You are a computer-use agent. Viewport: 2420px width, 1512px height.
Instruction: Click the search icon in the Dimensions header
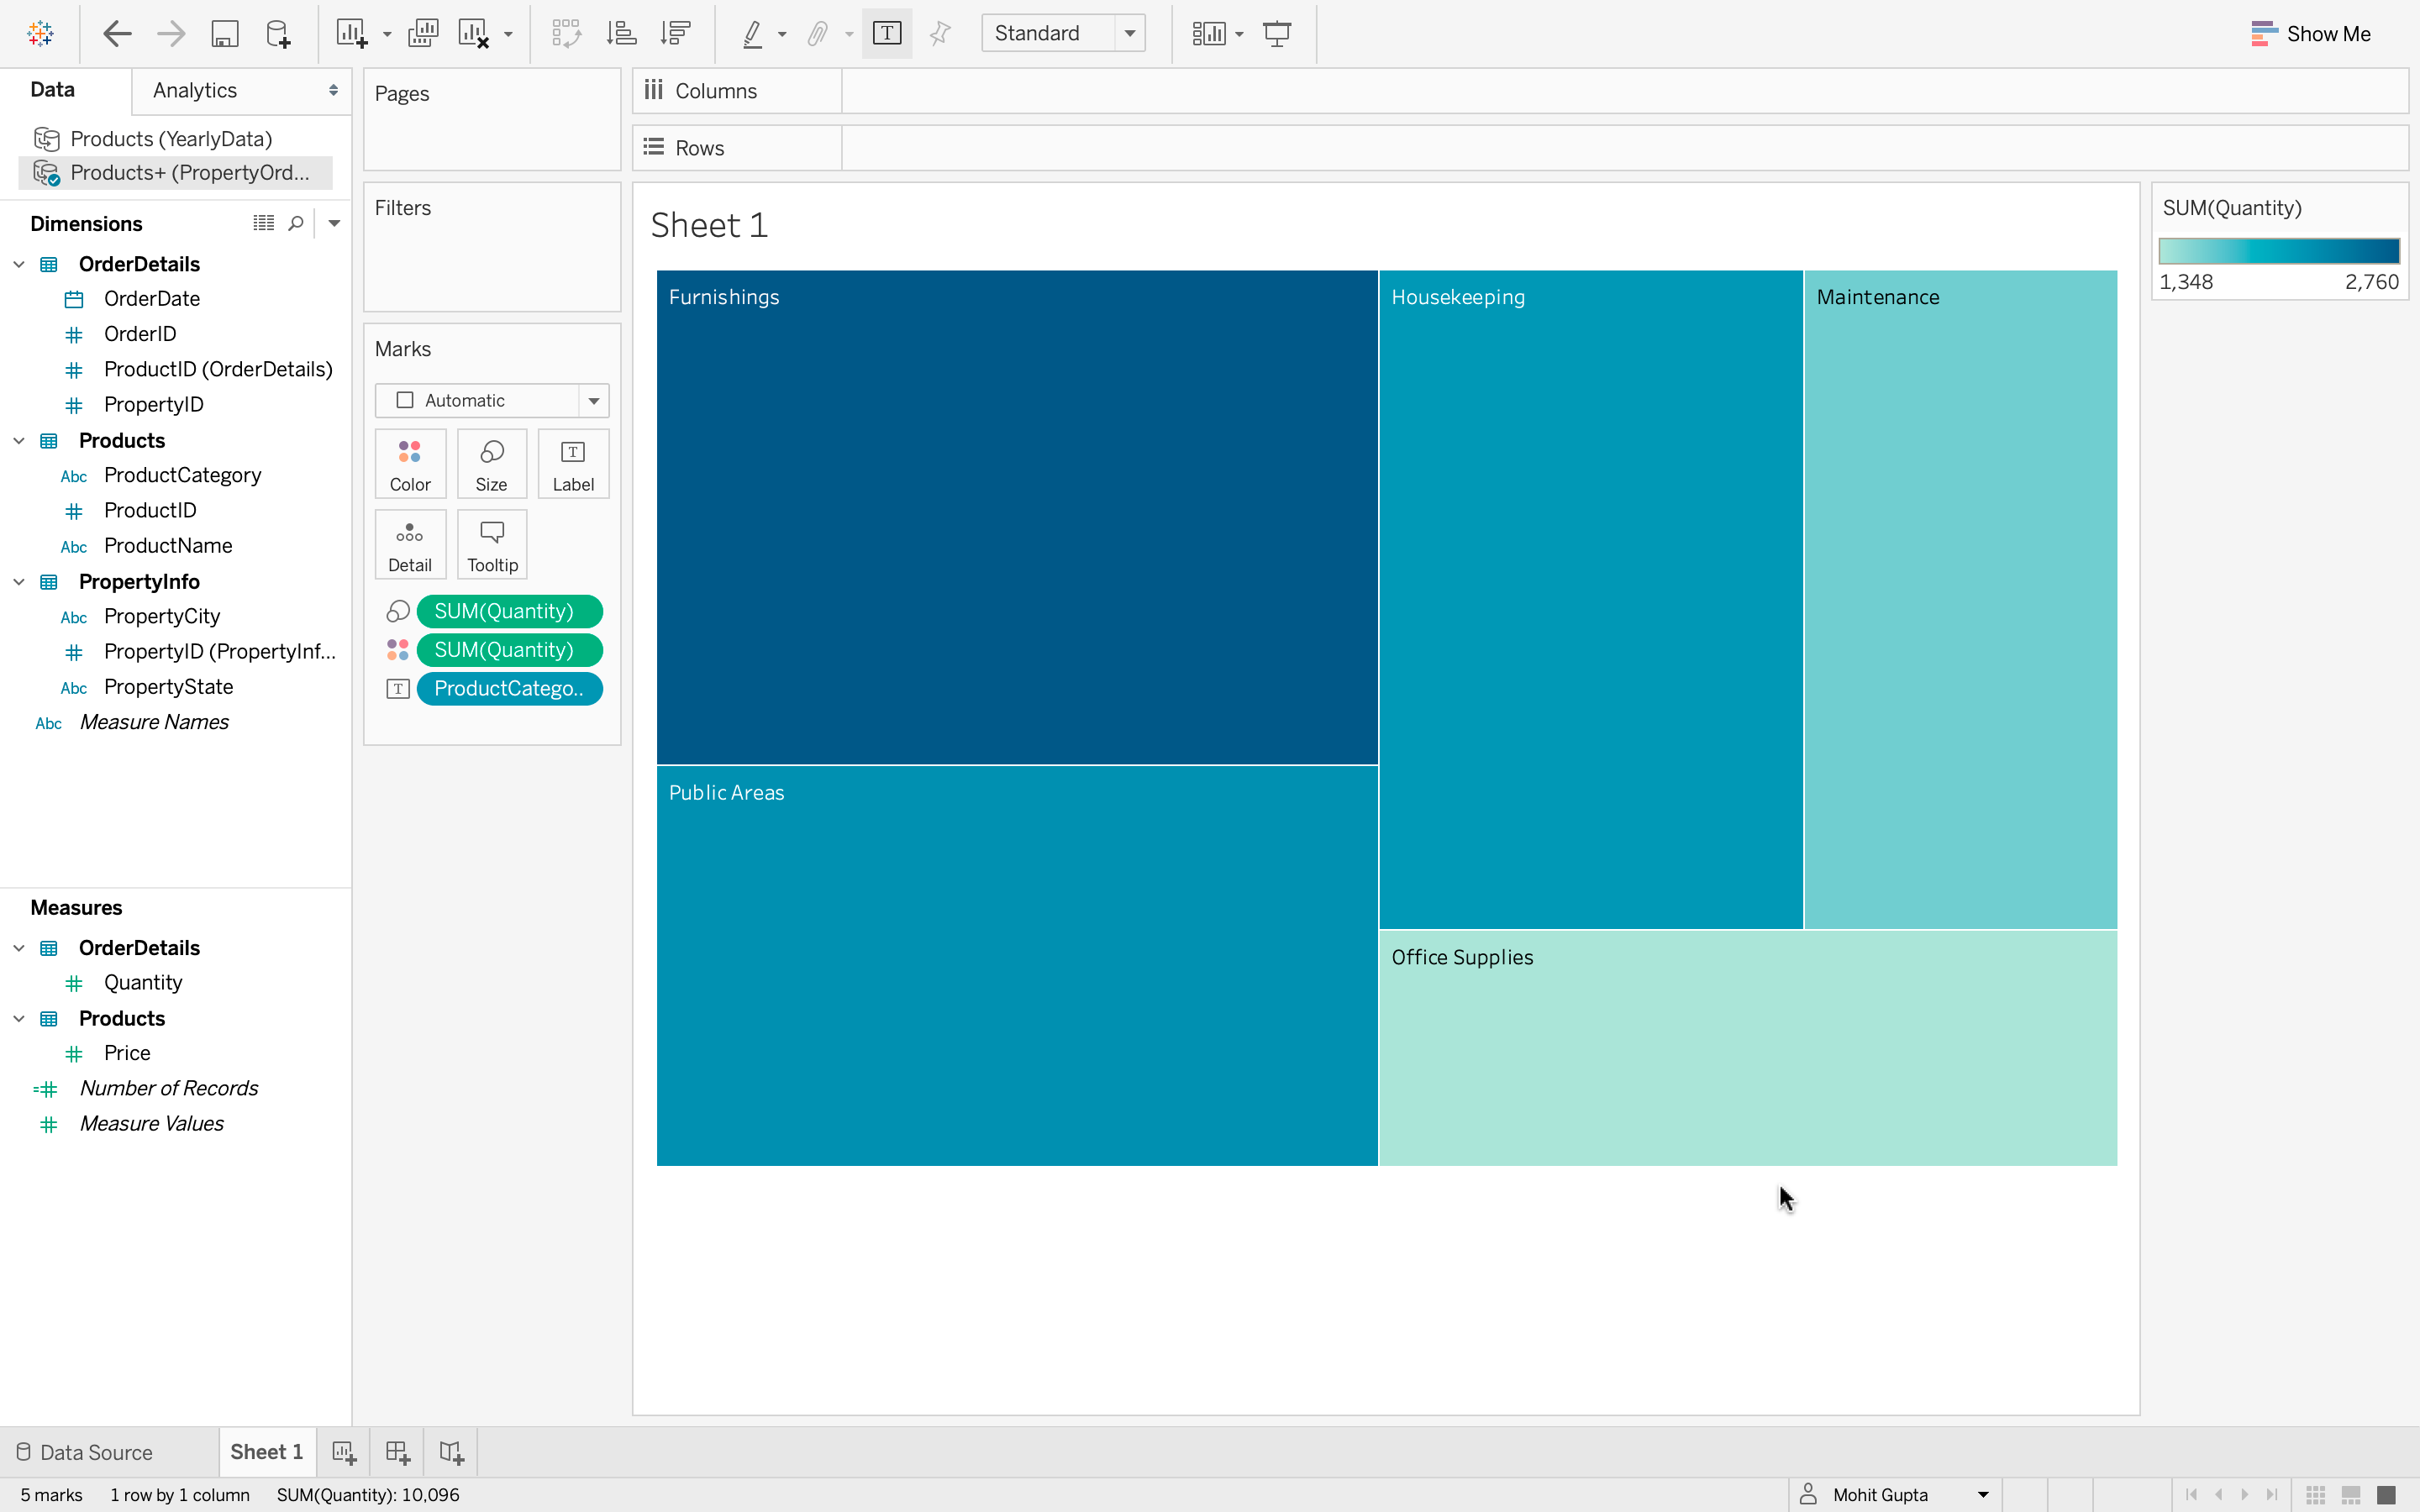click(x=296, y=223)
